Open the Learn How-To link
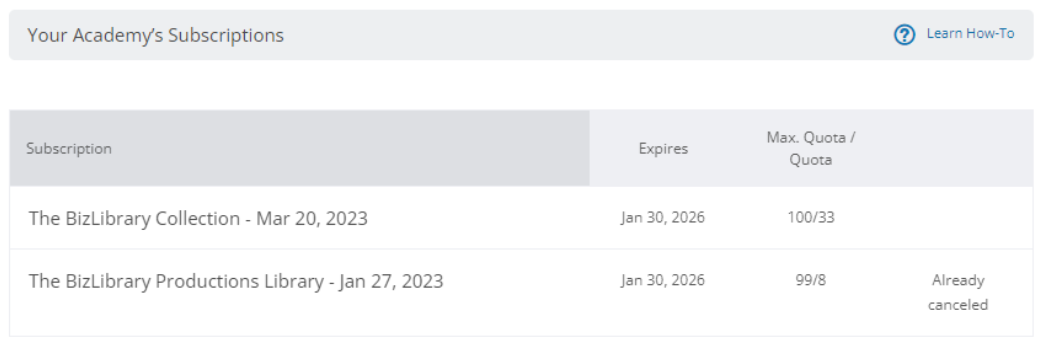This screenshot has height=362, width=1060. [x=970, y=33]
